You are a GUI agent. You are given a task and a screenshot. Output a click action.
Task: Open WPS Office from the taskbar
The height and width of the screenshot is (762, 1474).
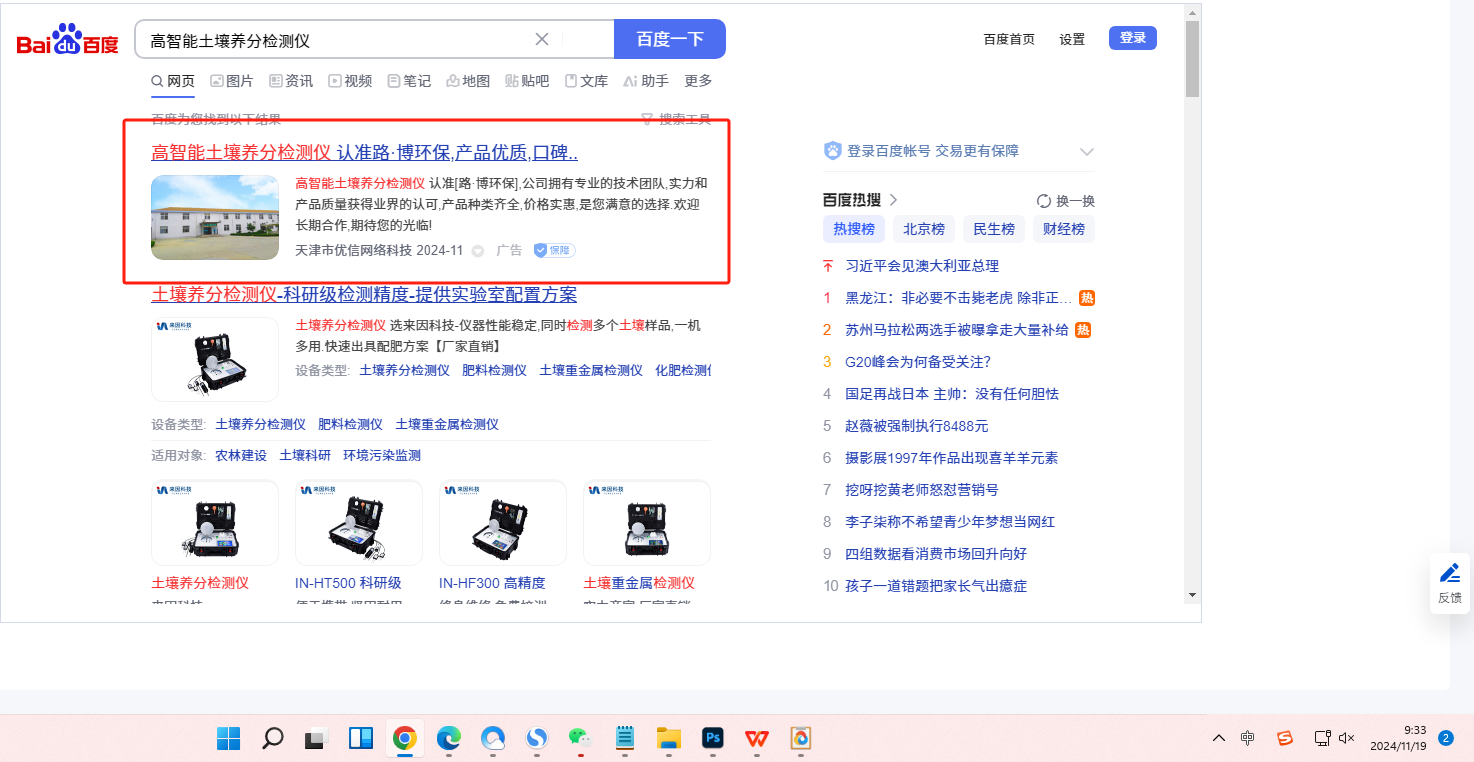point(756,739)
